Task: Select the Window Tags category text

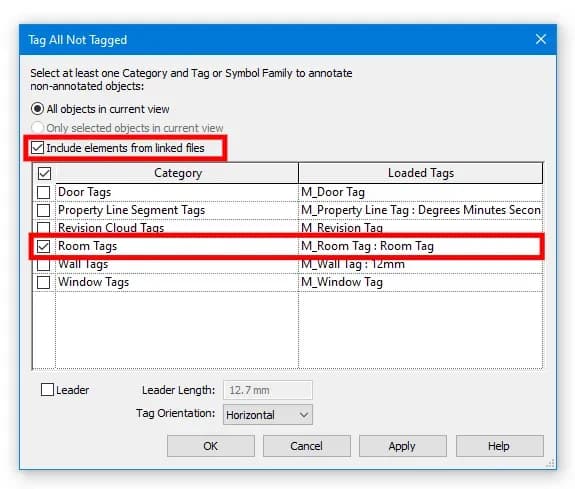Action: coord(94,282)
